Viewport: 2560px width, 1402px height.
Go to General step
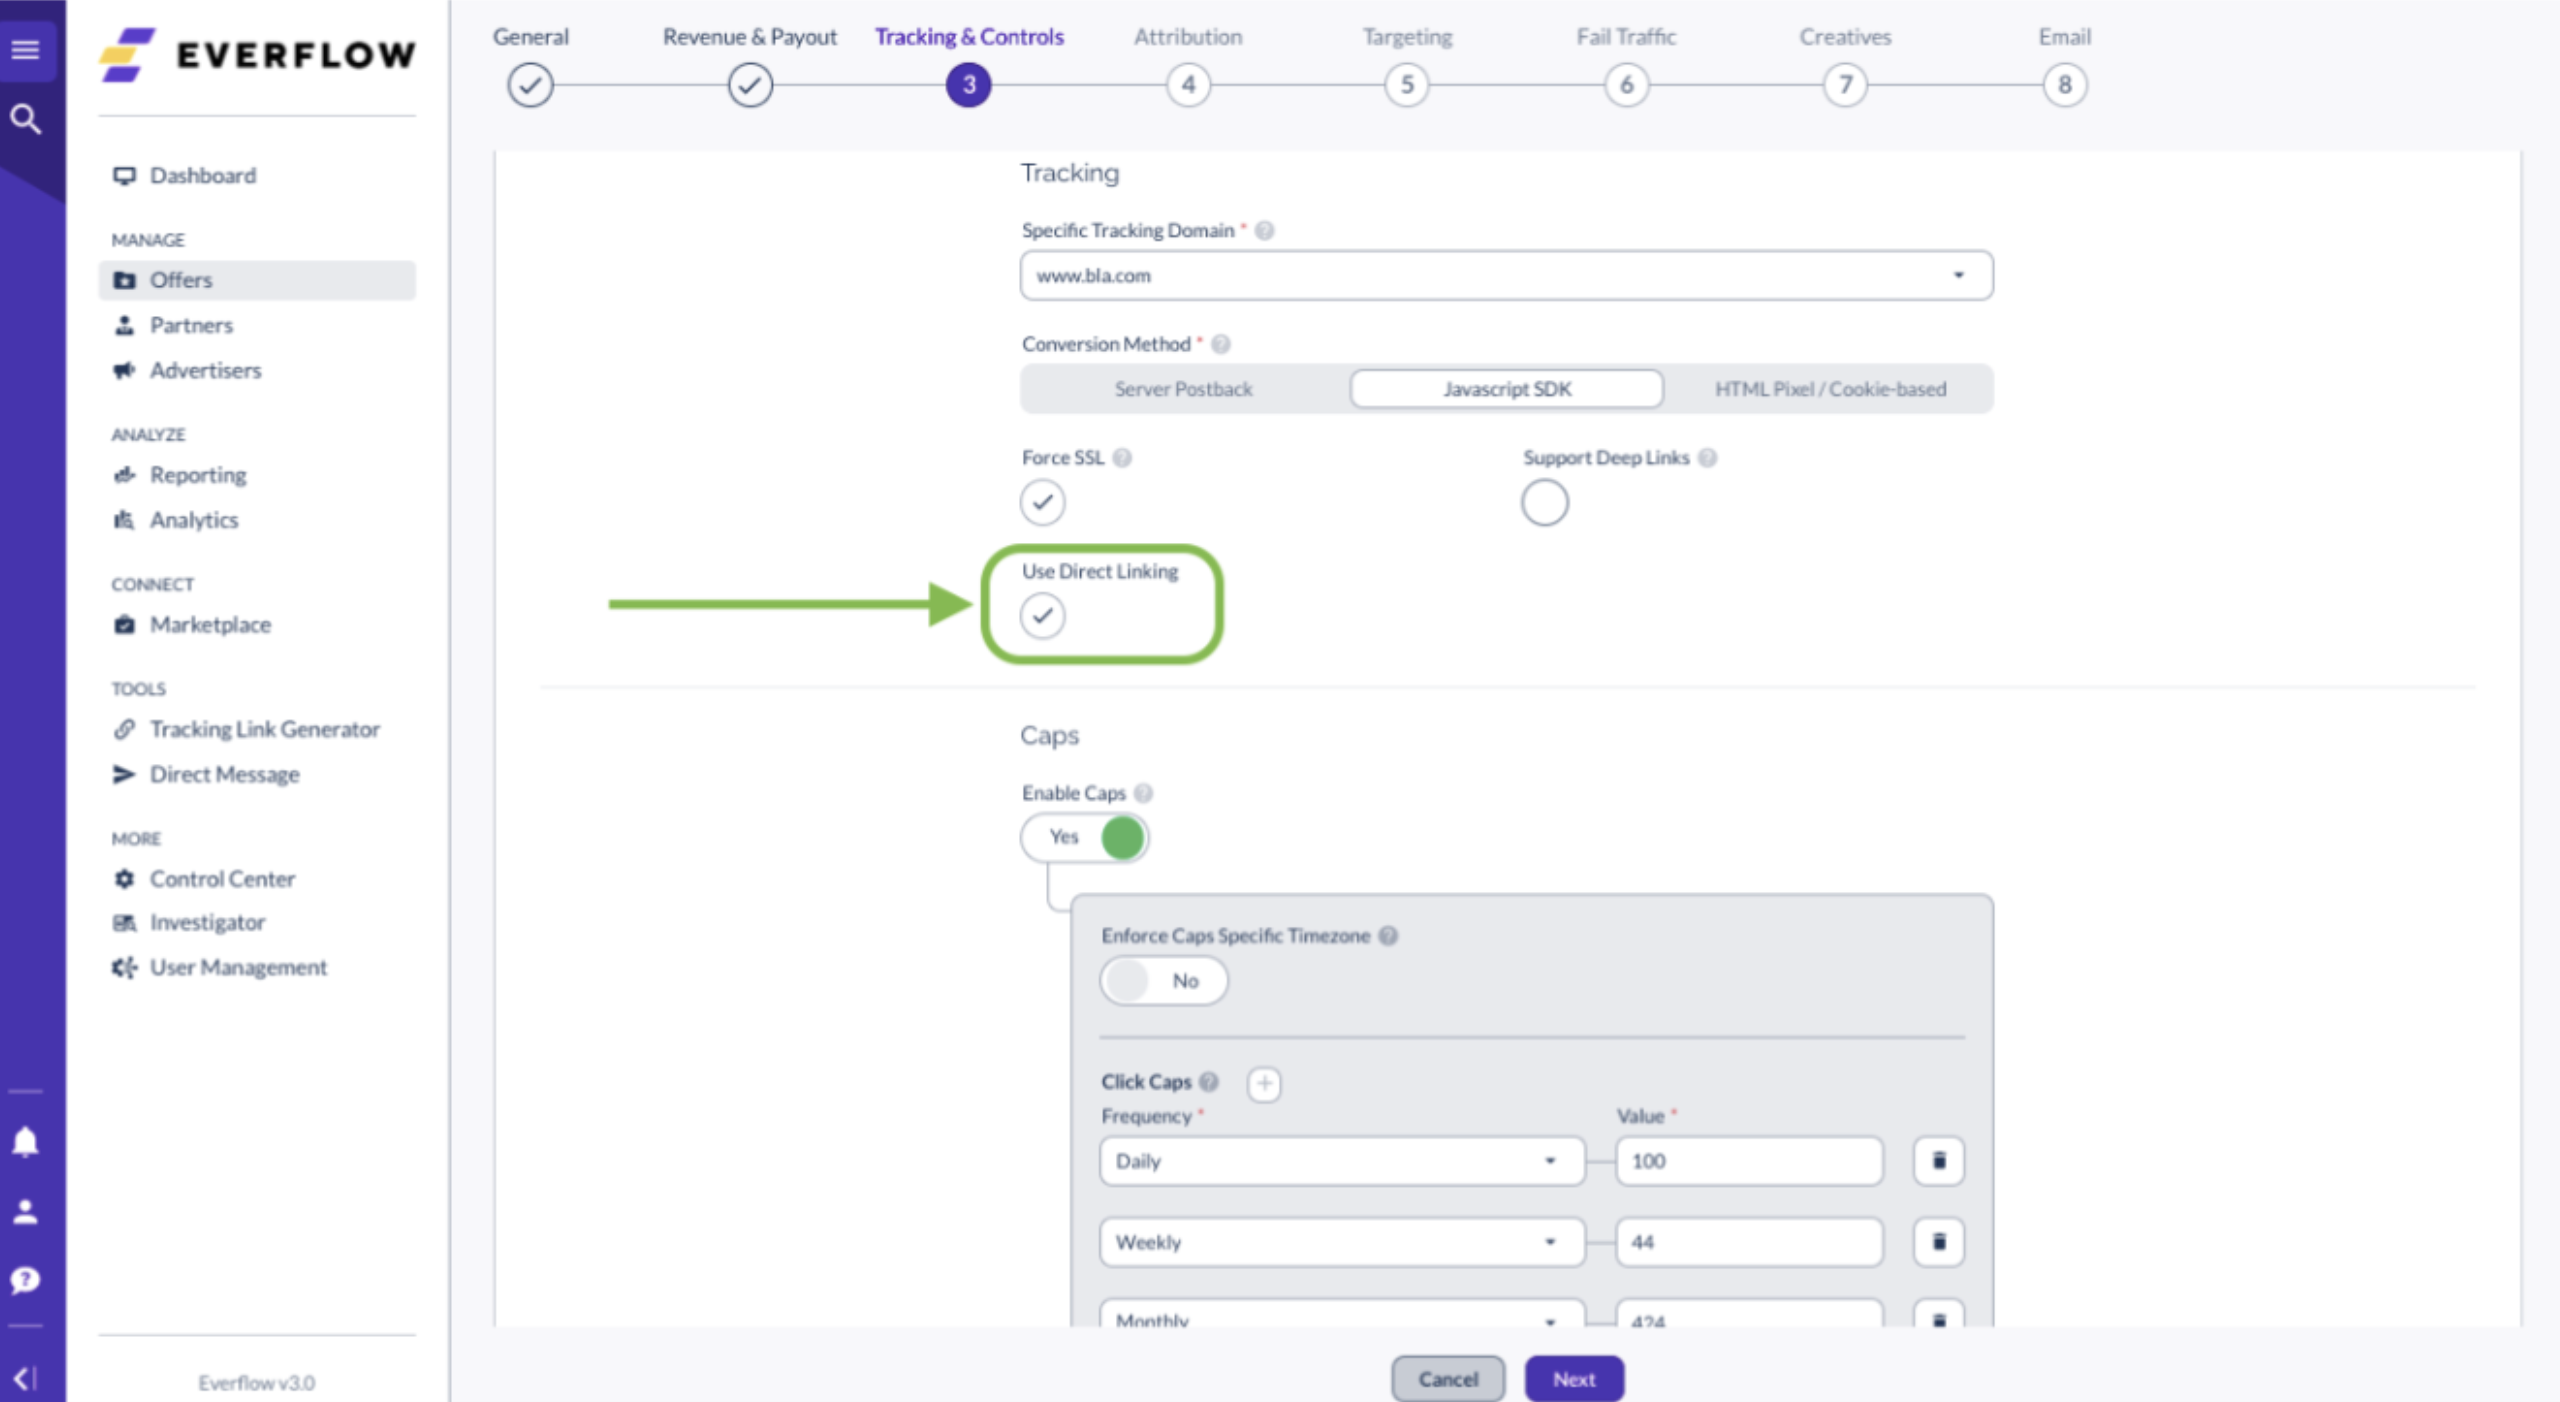(530, 85)
